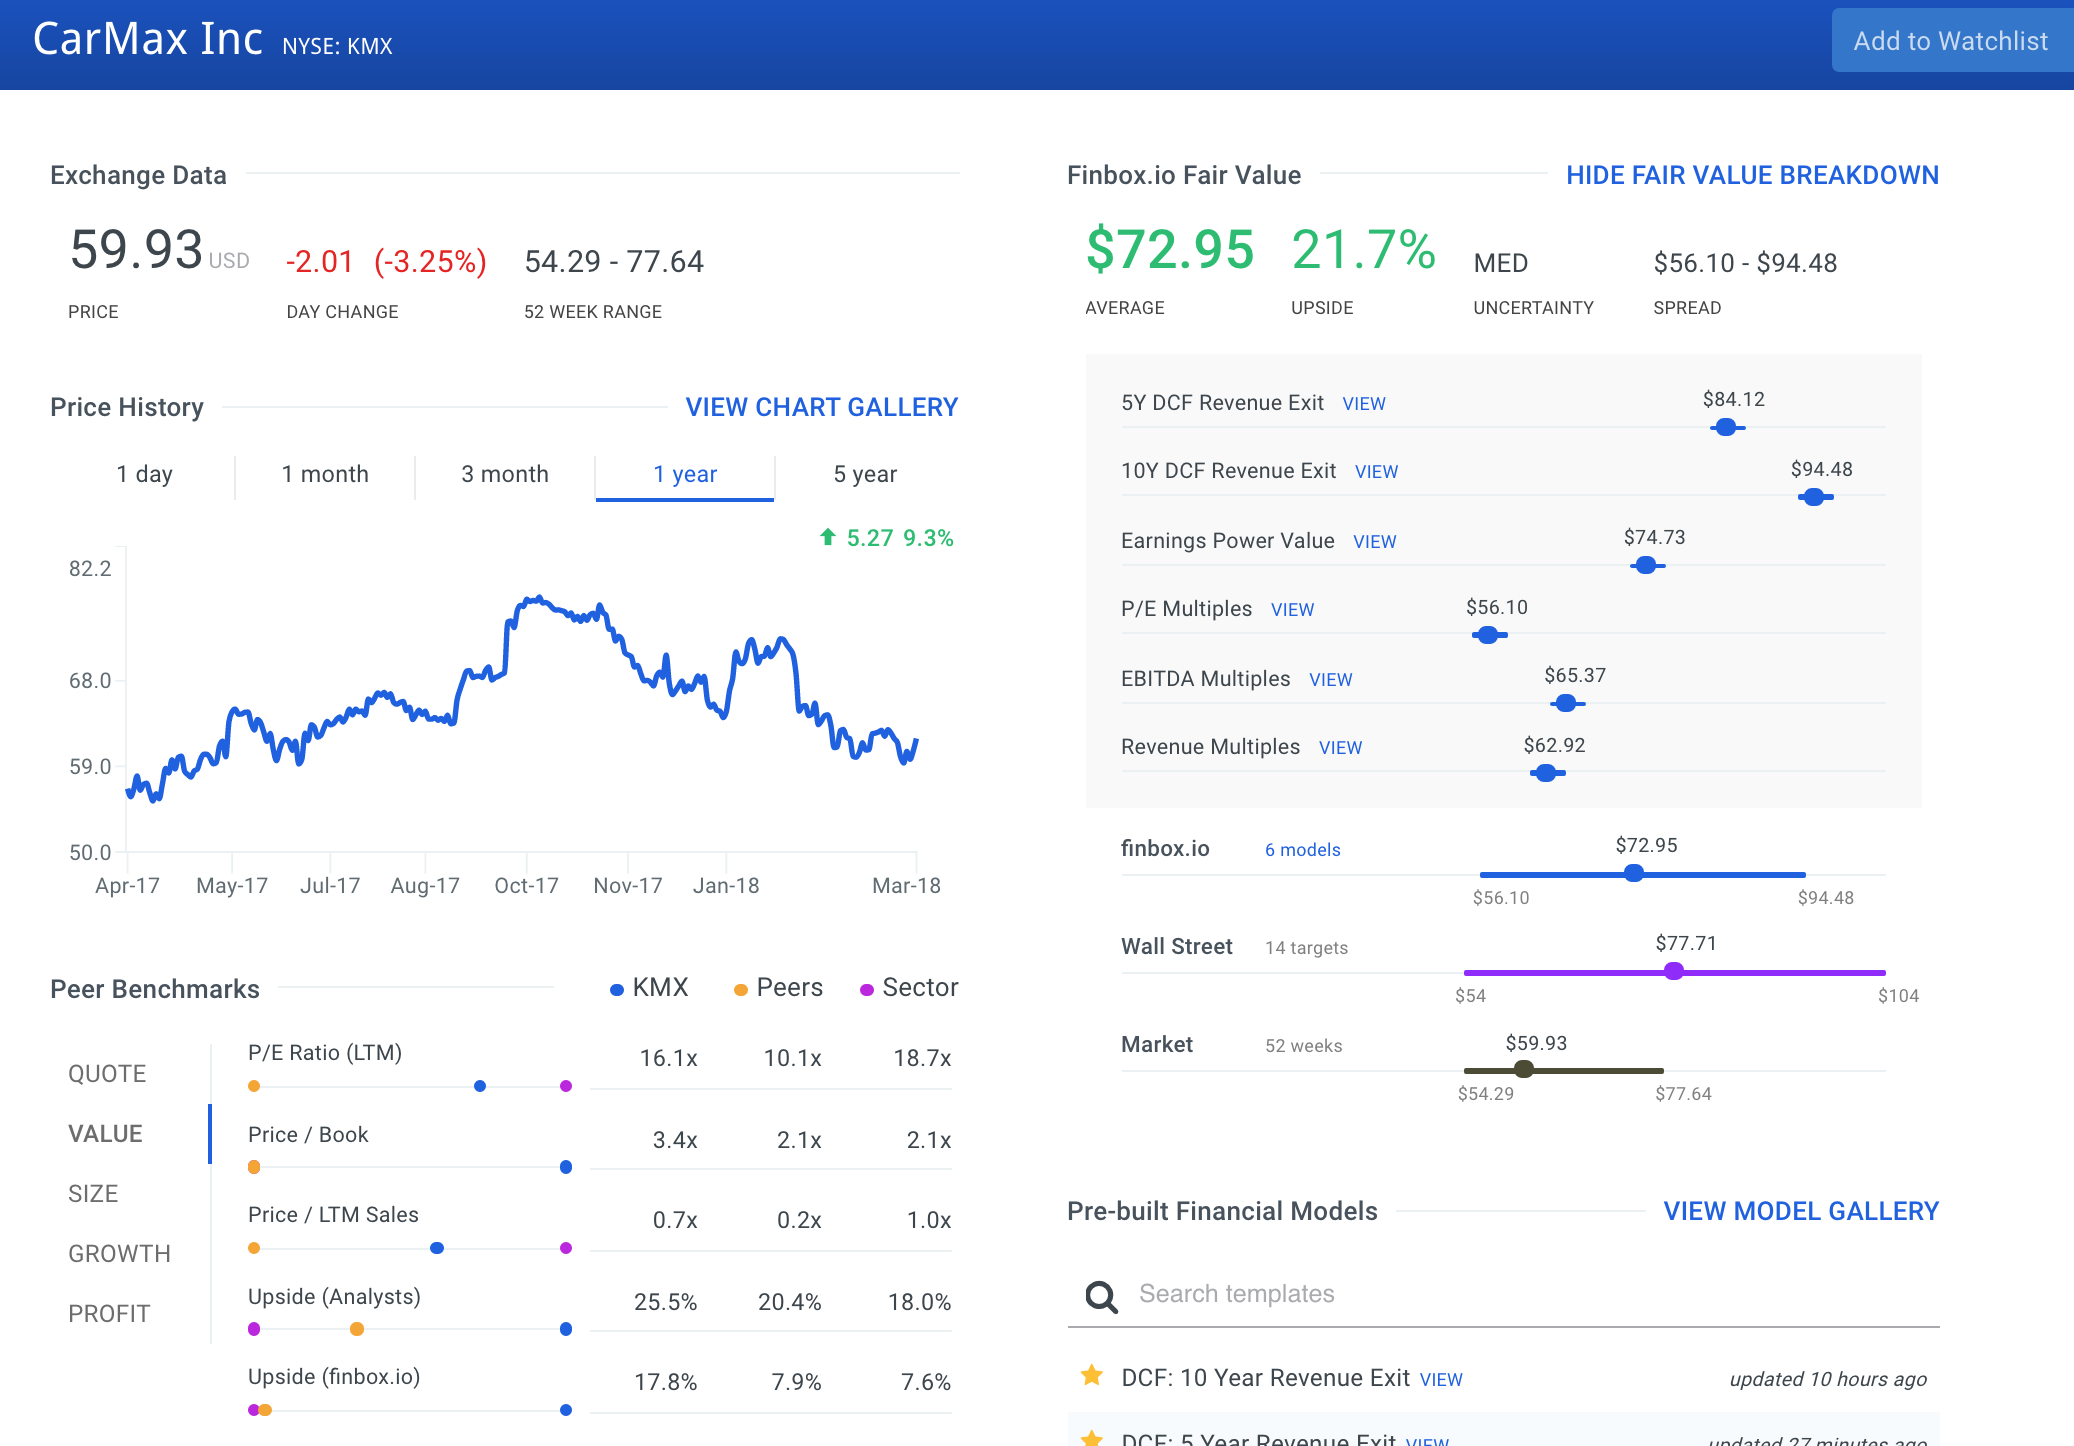The image size is (2074, 1446).
Task: Click the KMX blue legend dot
Action: point(617,989)
